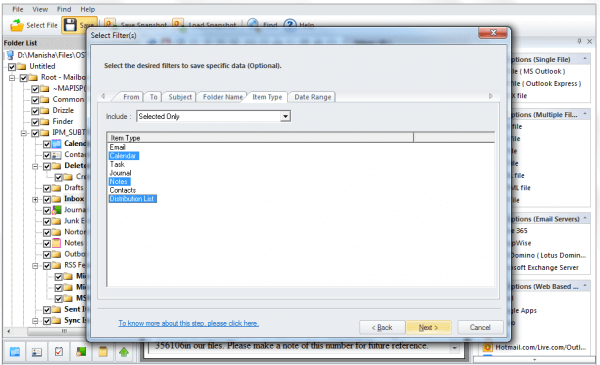
Task: Toggle the Root - Mailbox checkbox
Action: tap(24, 78)
